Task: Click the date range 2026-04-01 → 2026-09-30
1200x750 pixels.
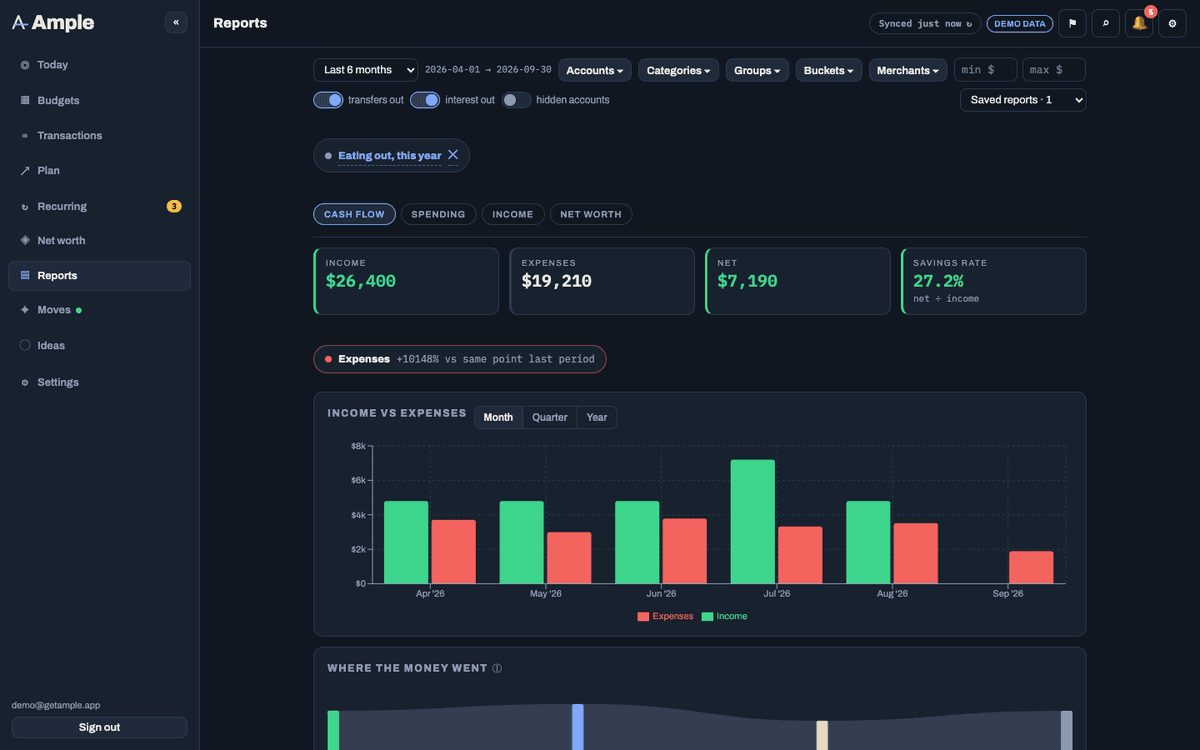Action: (x=488, y=70)
